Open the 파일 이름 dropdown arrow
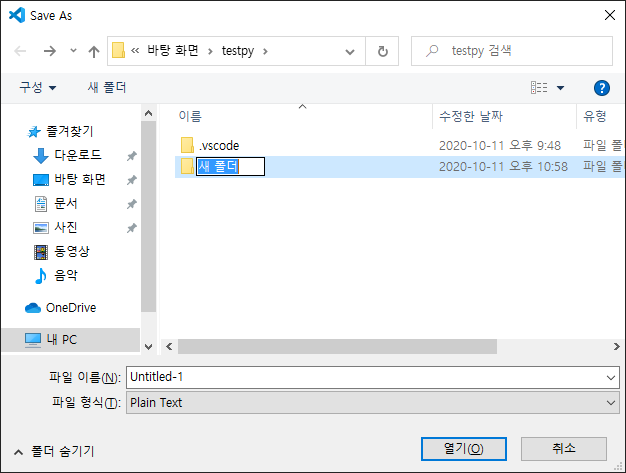The image size is (626, 473). click(611, 377)
